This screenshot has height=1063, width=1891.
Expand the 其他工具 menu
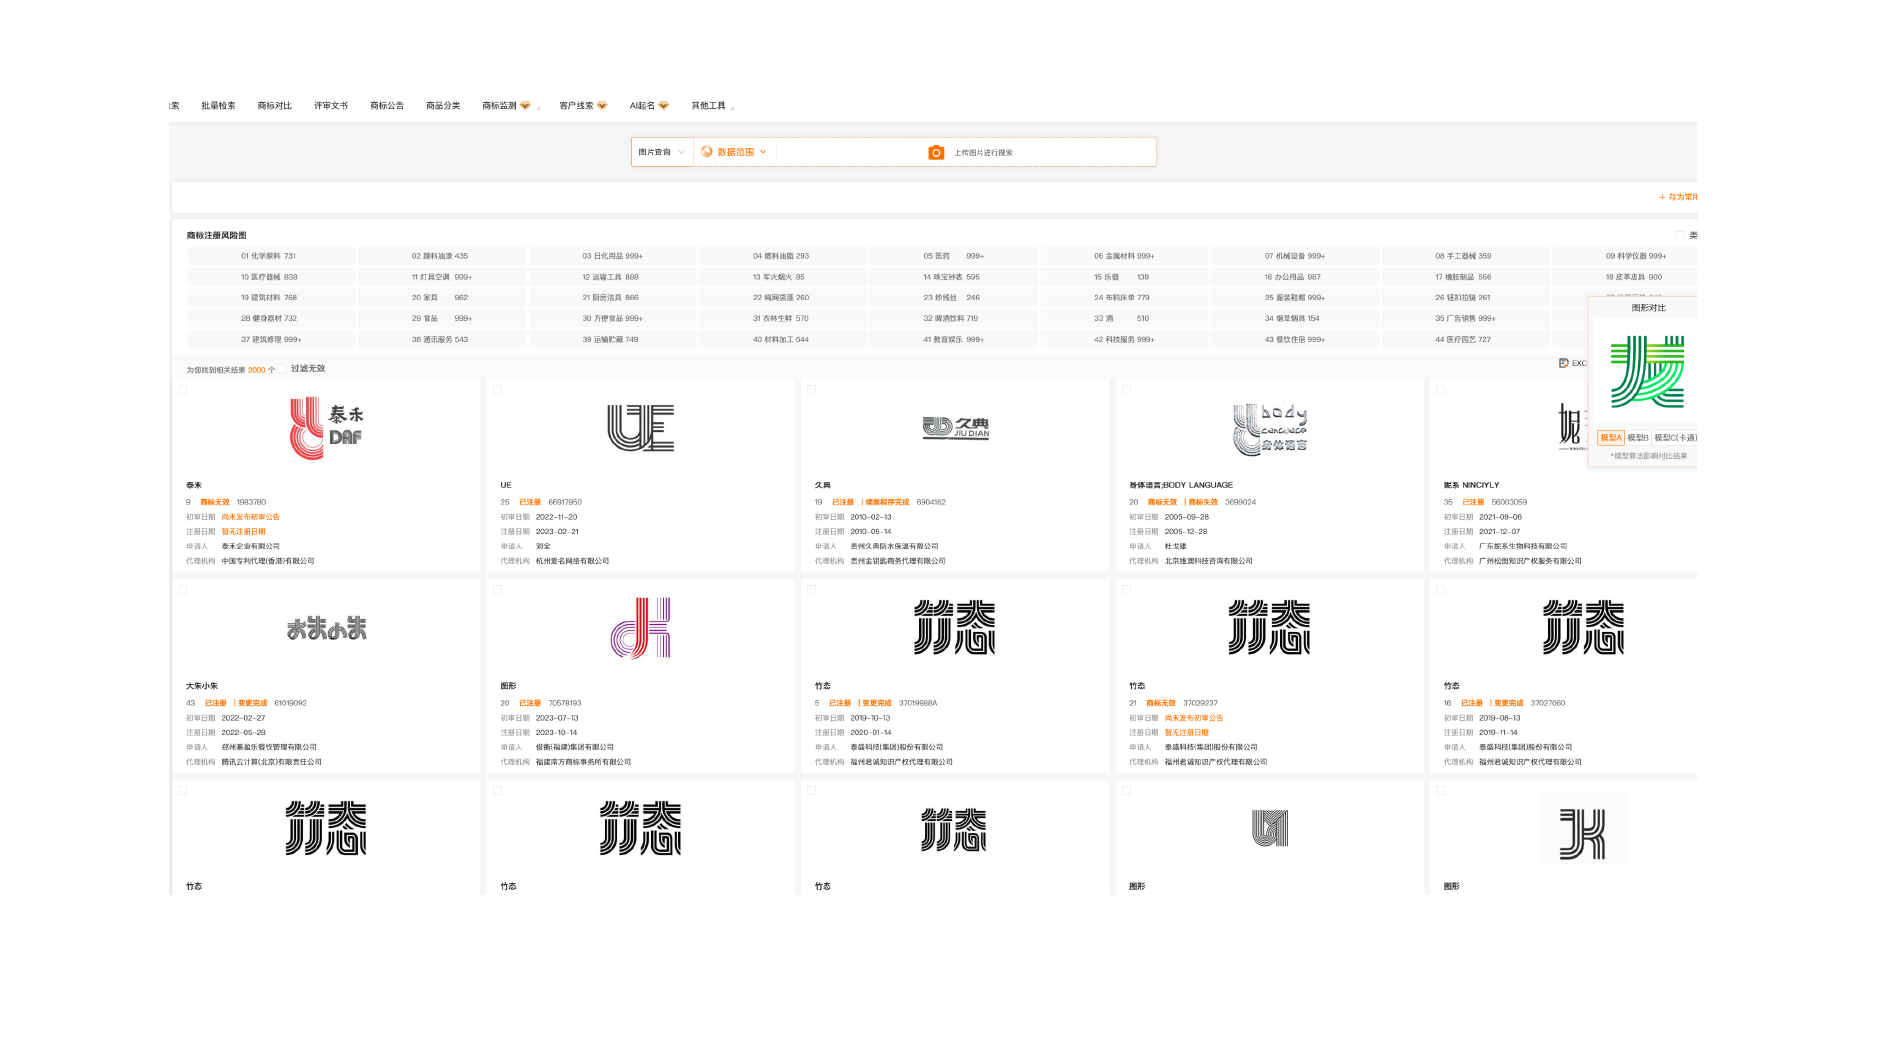coord(712,106)
